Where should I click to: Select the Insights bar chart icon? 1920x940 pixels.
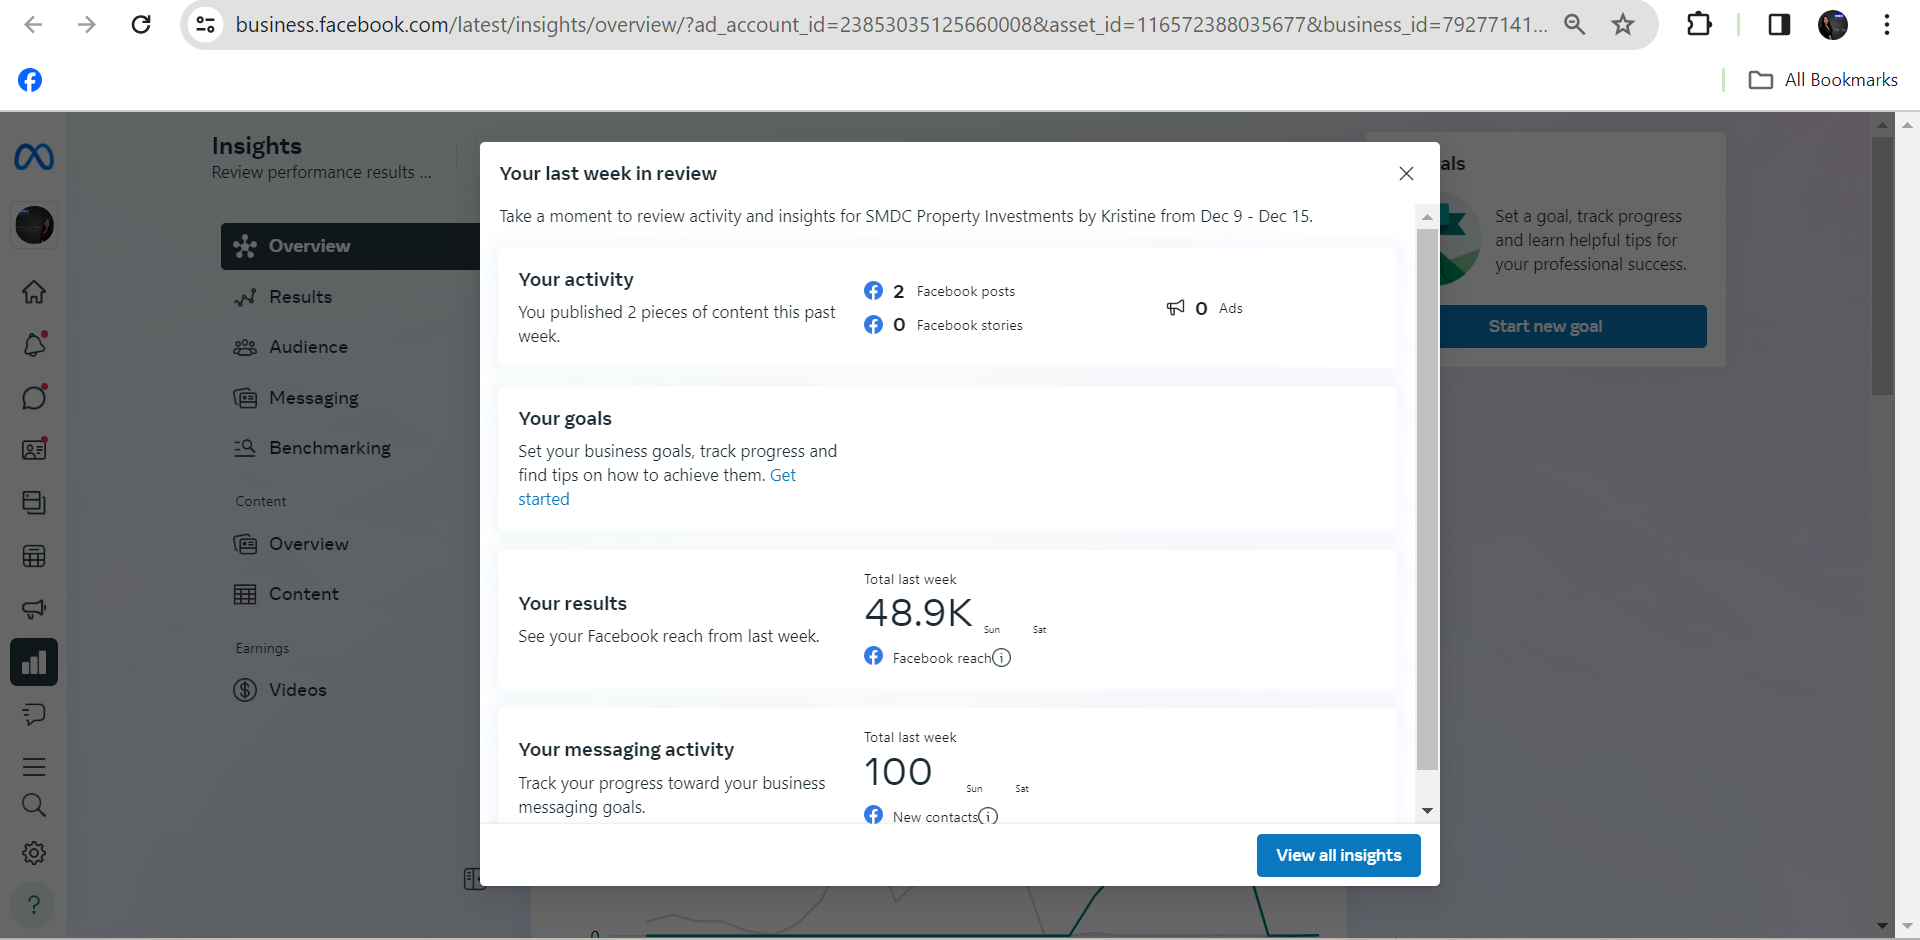tap(34, 662)
